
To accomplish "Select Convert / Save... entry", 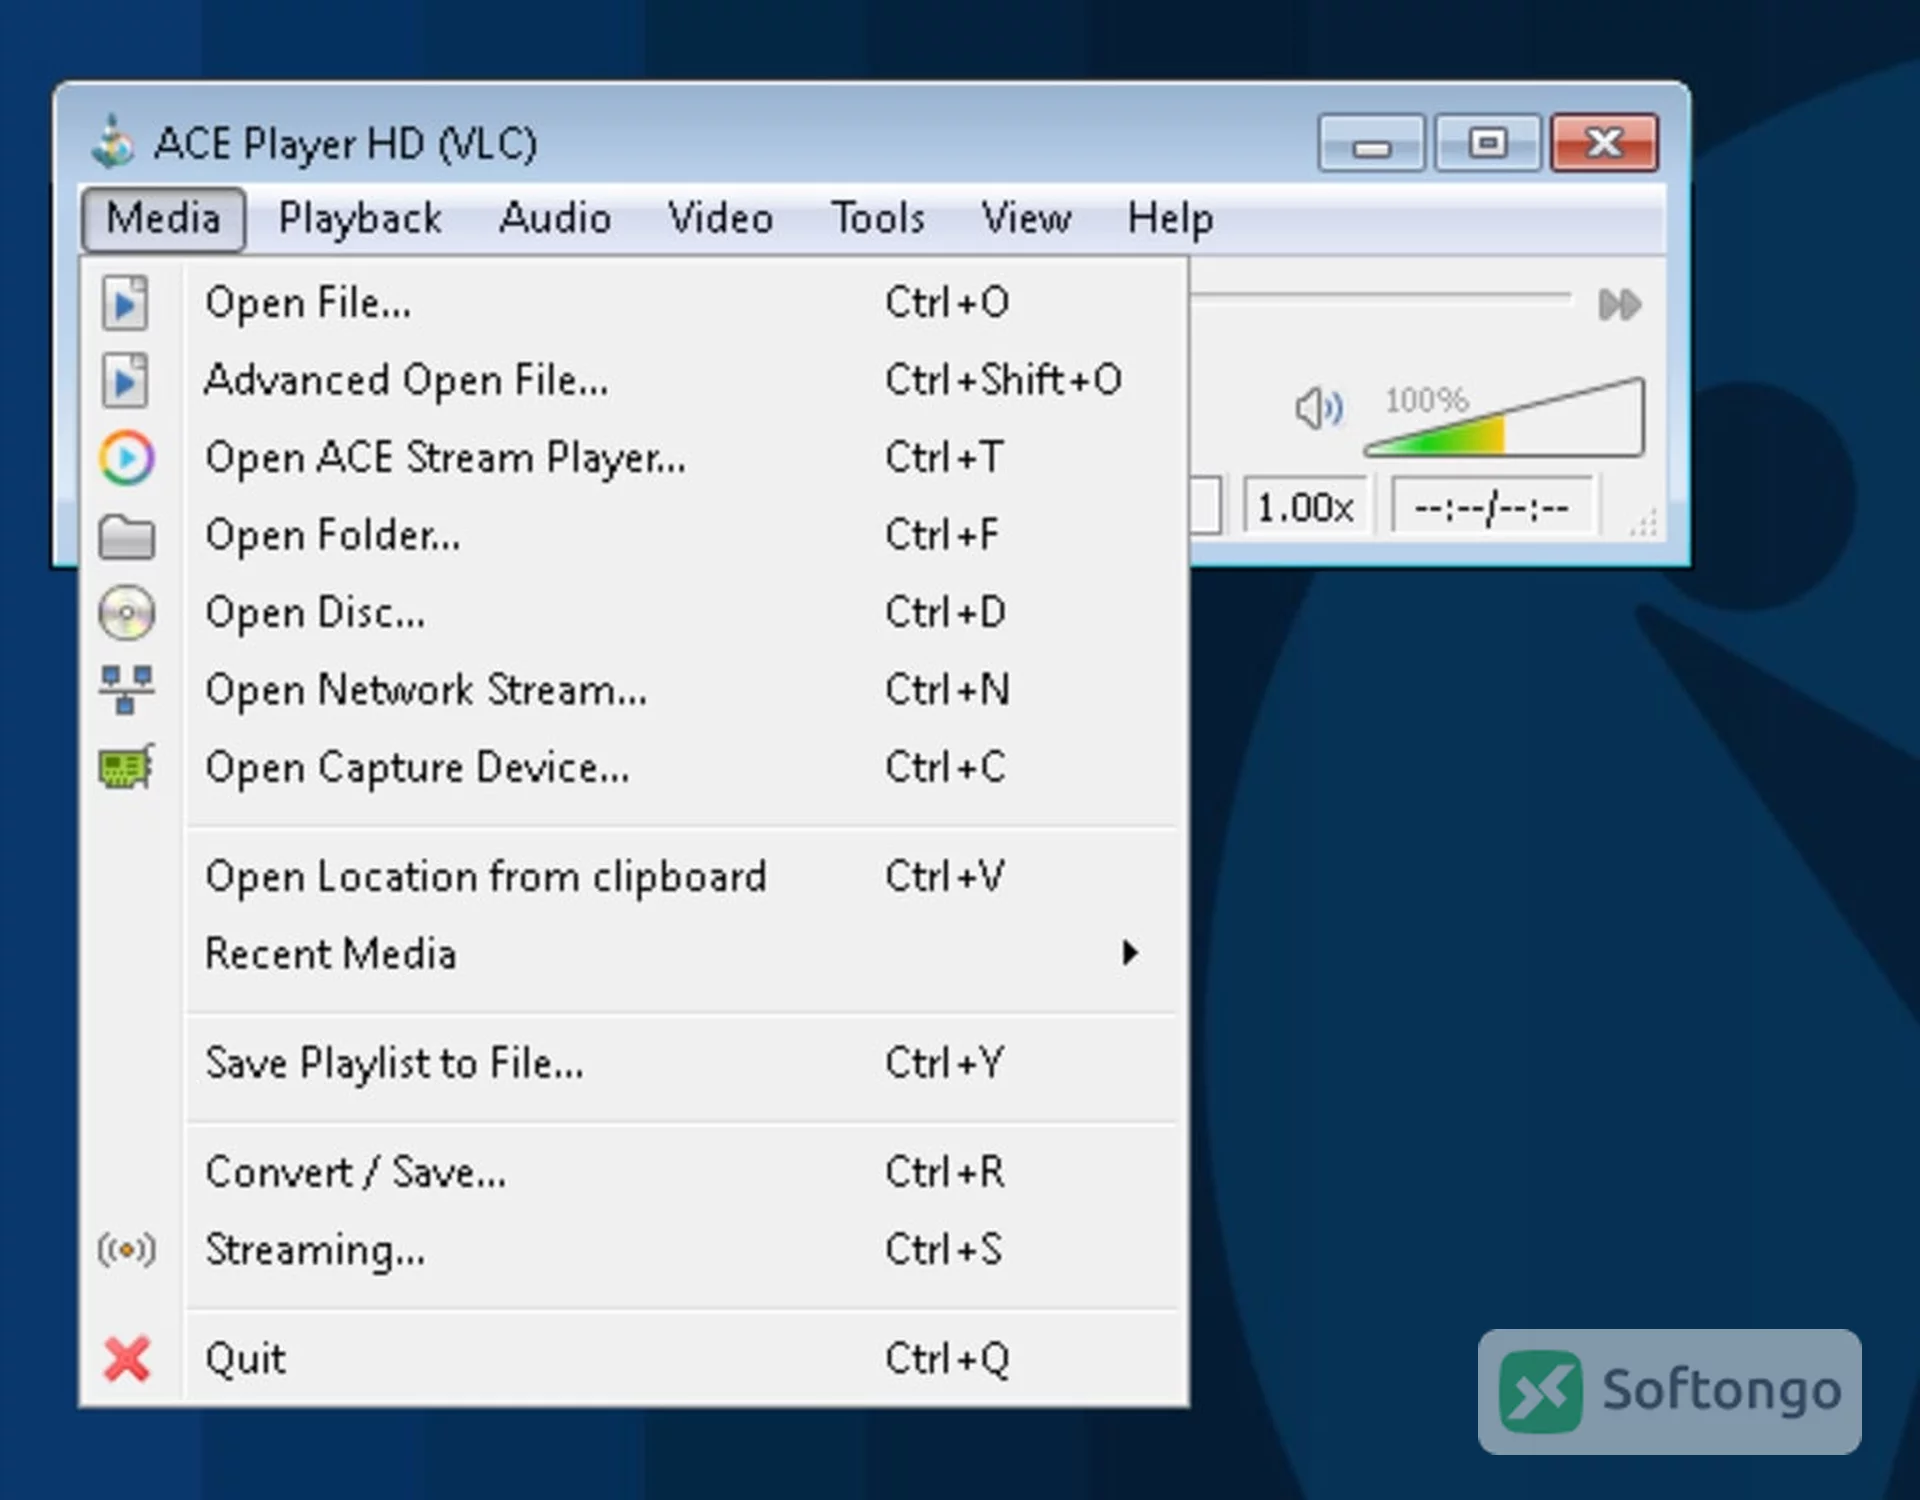I will click(x=634, y=1172).
